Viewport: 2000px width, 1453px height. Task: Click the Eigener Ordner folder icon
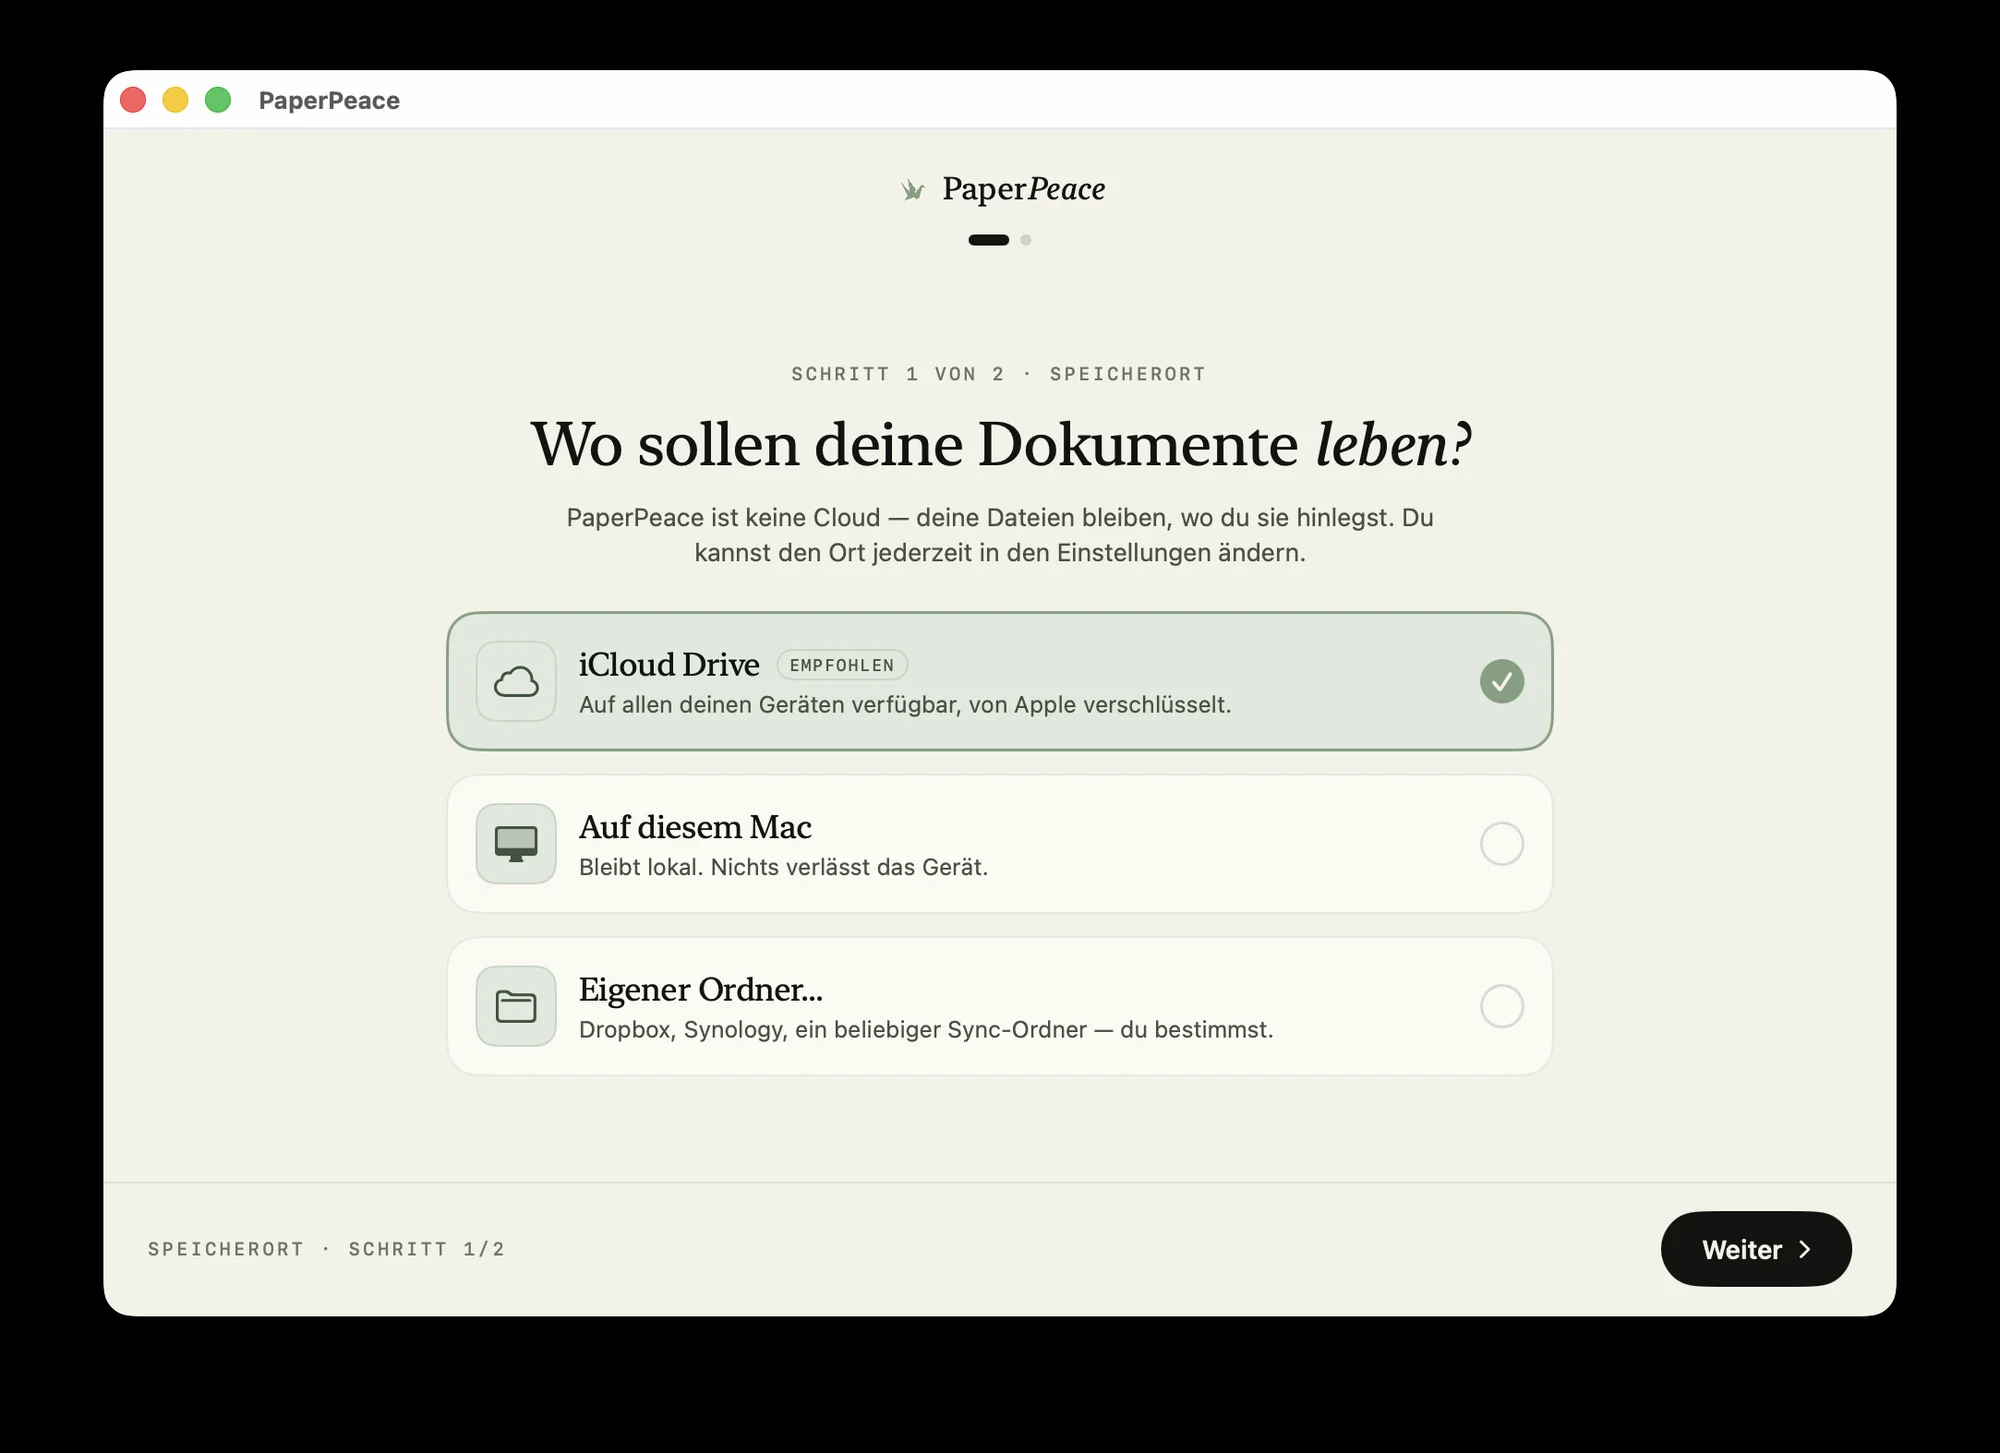coord(516,1006)
